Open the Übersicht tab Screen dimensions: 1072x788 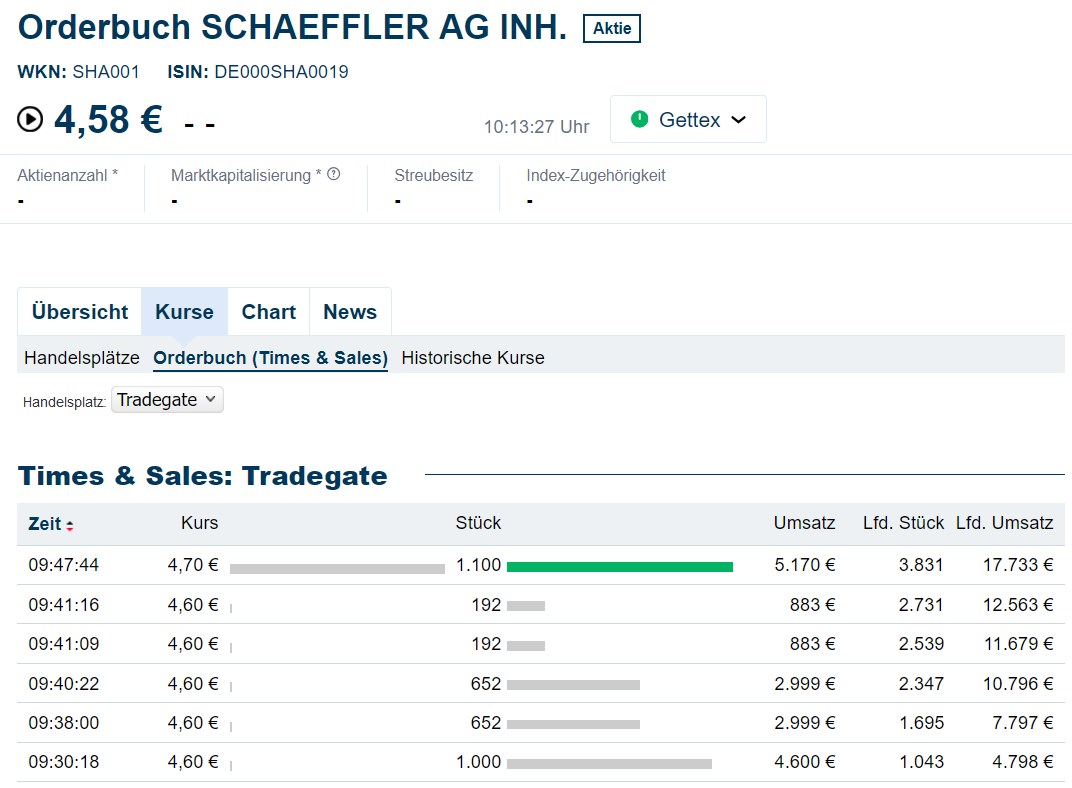(x=79, y=311)
